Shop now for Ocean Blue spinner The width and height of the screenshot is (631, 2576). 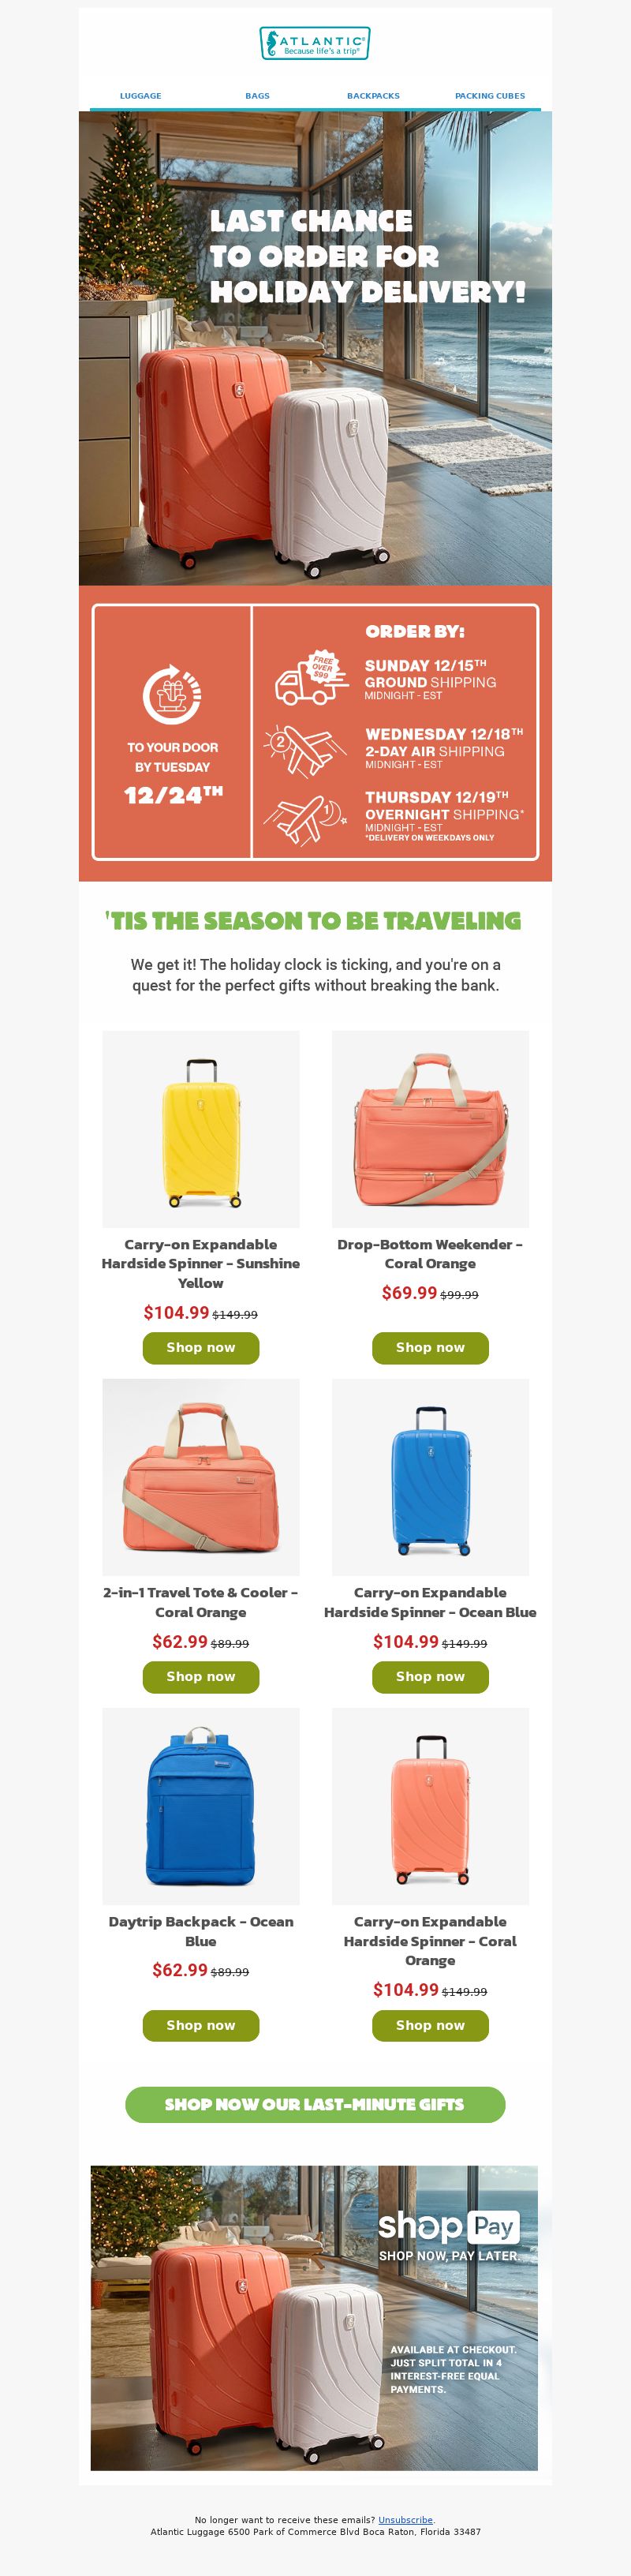[430, 1676]
